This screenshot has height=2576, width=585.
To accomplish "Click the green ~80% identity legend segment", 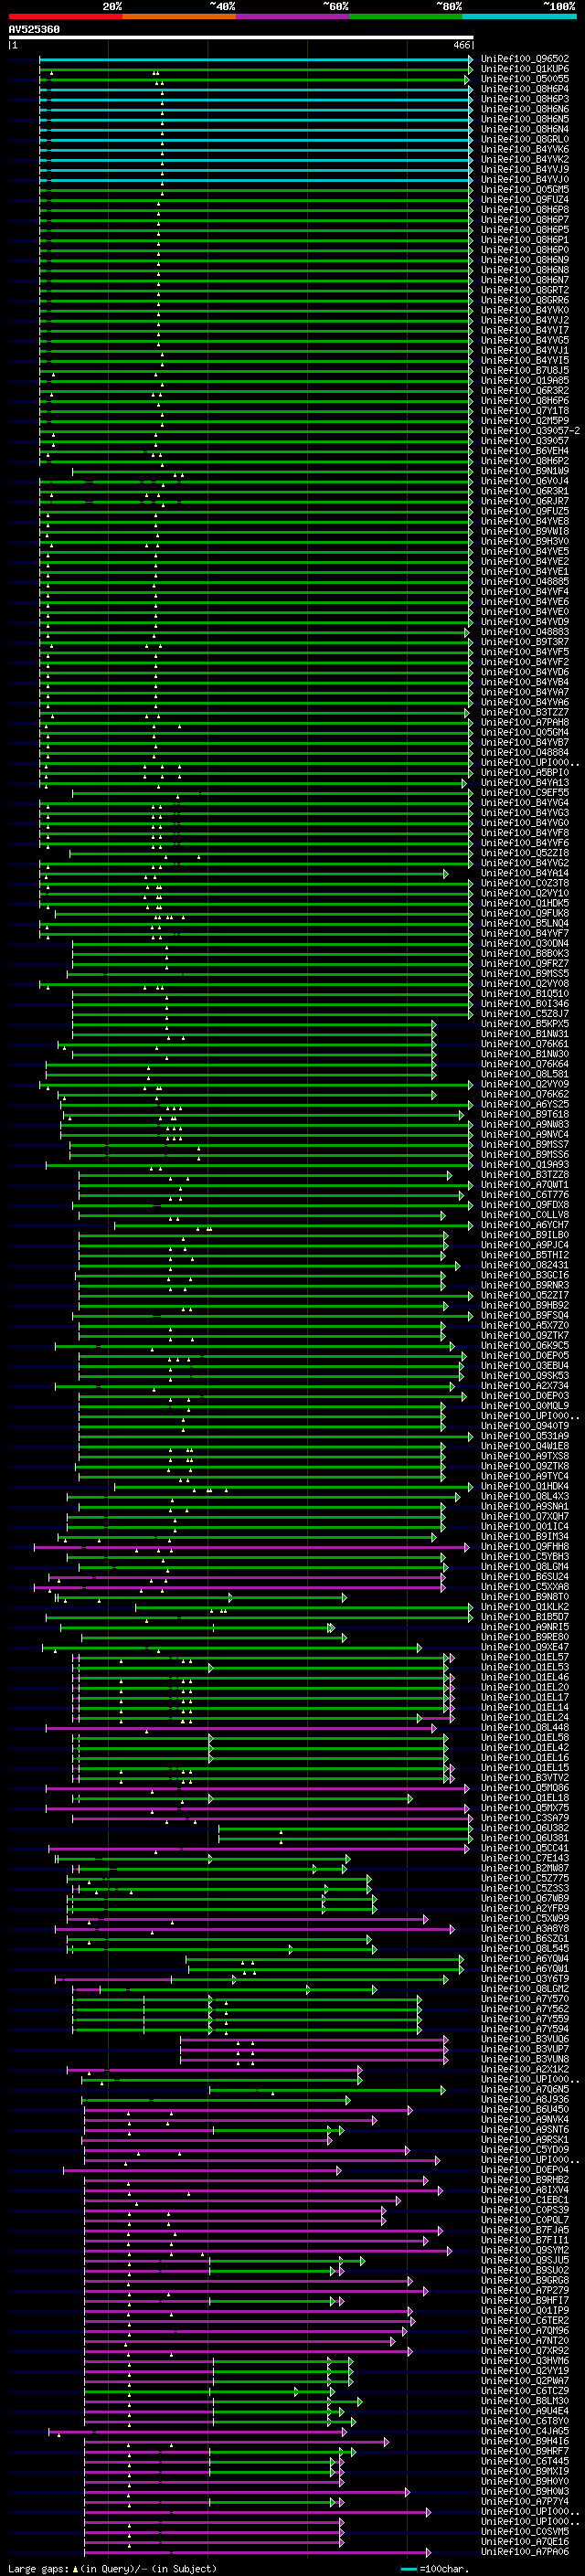I will (406, 16).
